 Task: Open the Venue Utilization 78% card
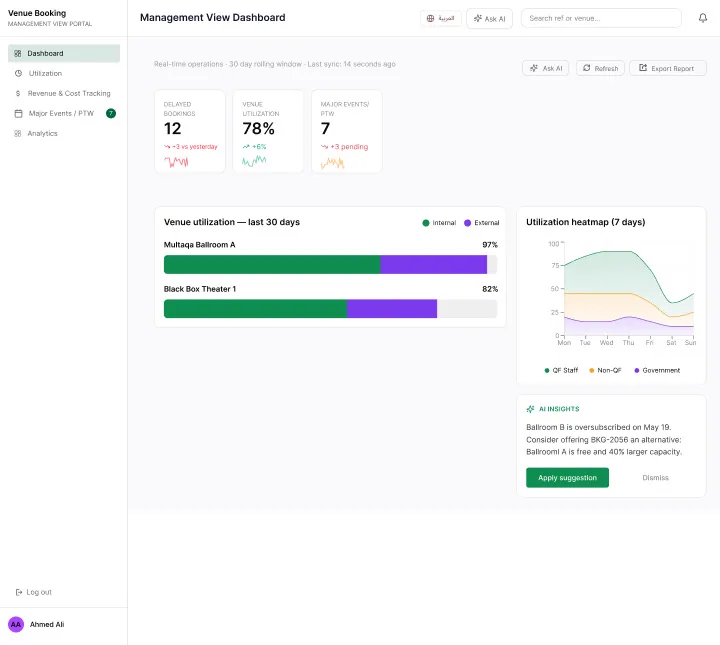click(268, 131)
